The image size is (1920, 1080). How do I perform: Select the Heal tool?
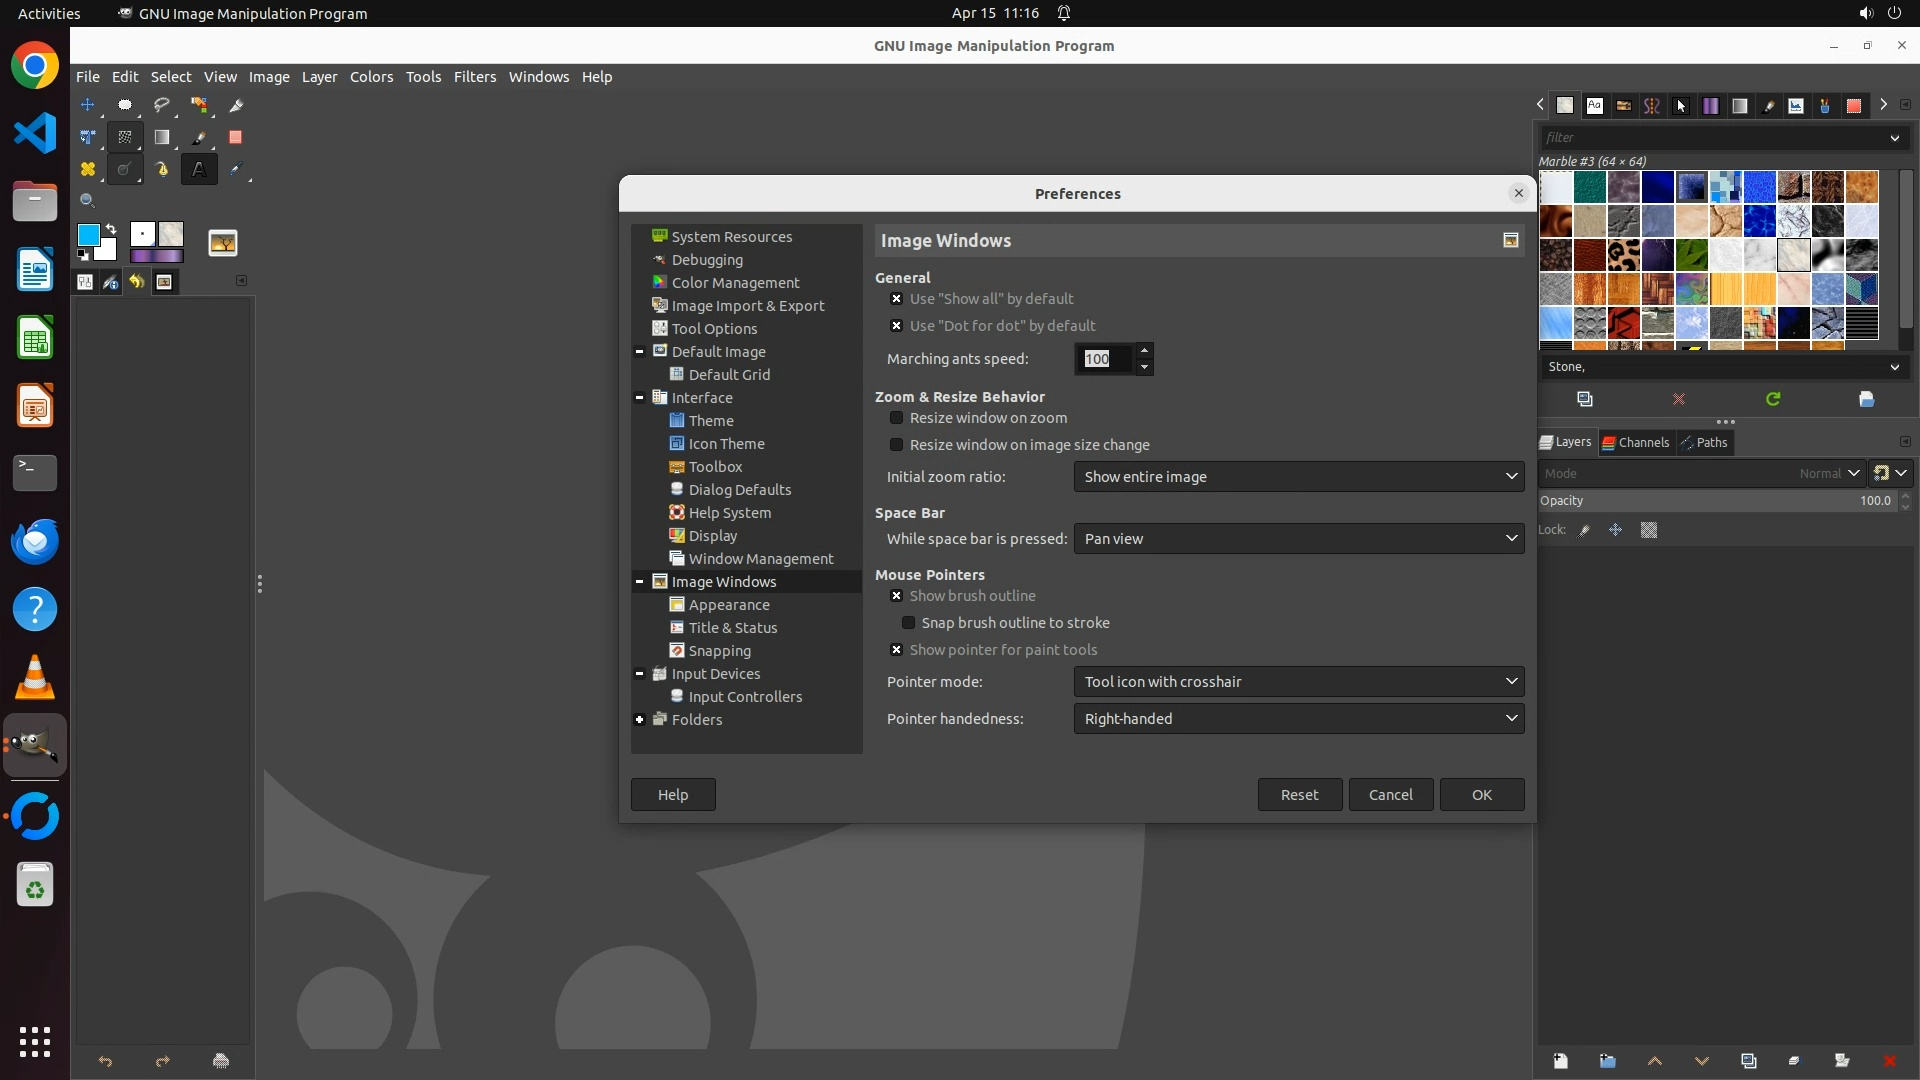88,169
